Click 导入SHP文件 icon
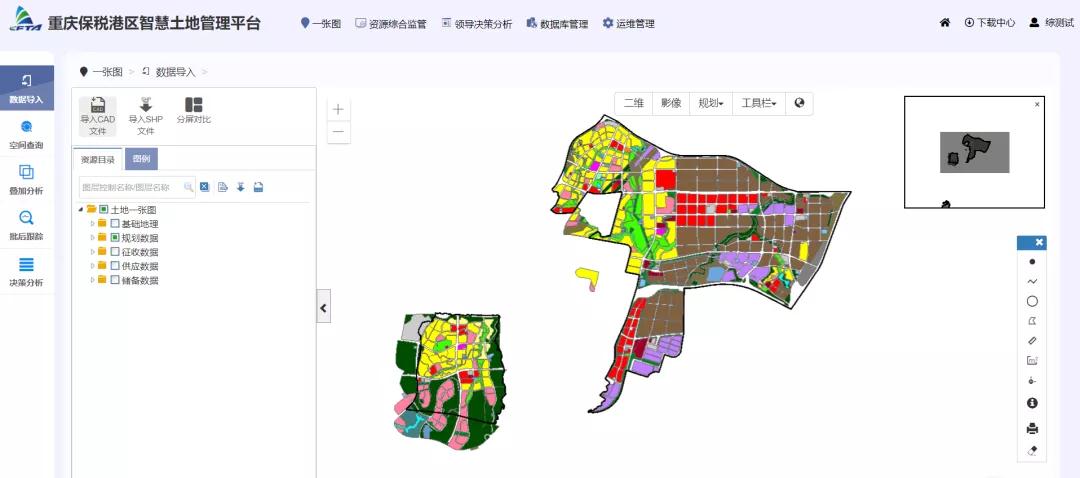The image size is (1080, 478). (x=145, y=116)
